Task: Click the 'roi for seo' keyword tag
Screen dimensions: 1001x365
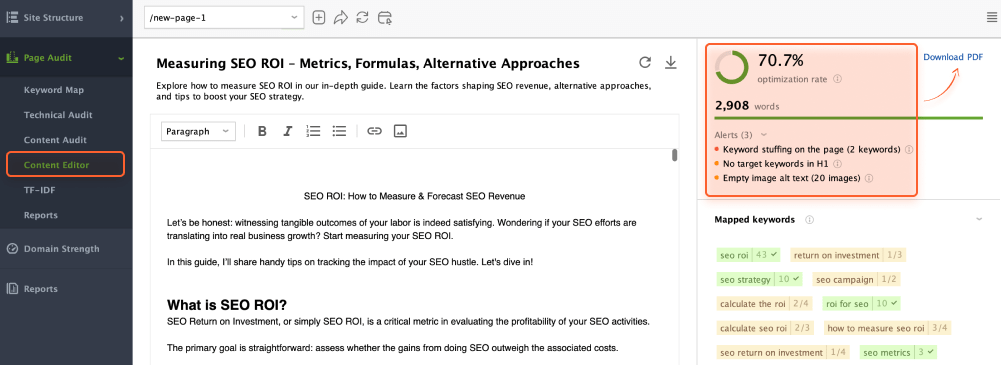Action: pos(861,304)
